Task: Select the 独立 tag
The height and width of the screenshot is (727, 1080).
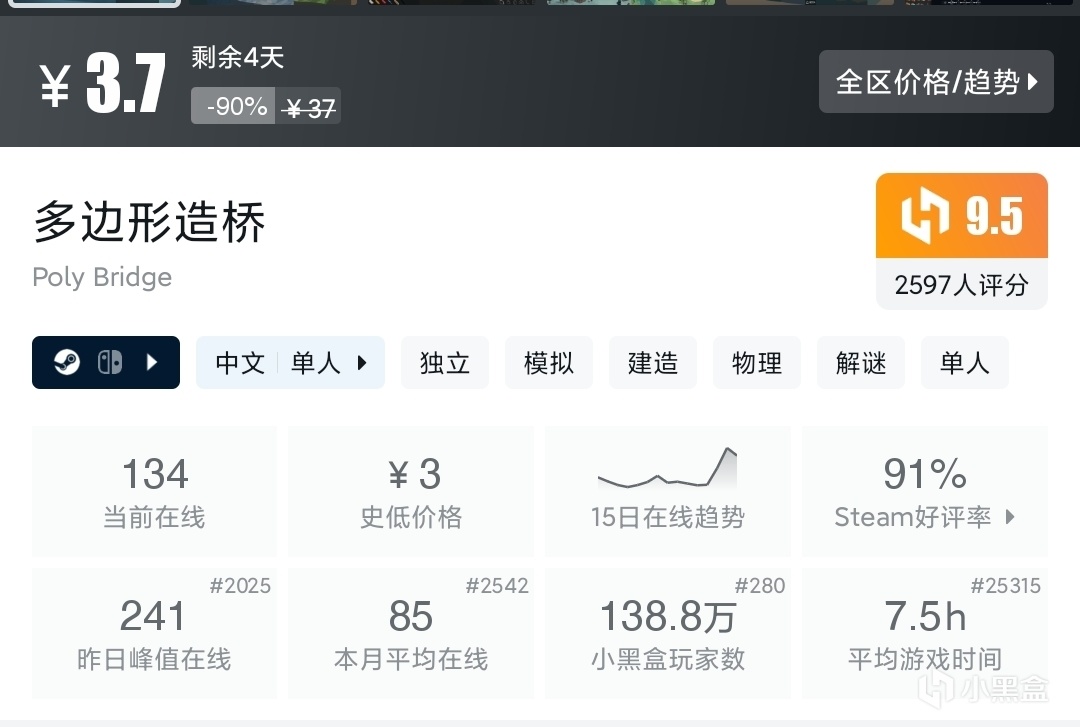Action: click(445, 362)
